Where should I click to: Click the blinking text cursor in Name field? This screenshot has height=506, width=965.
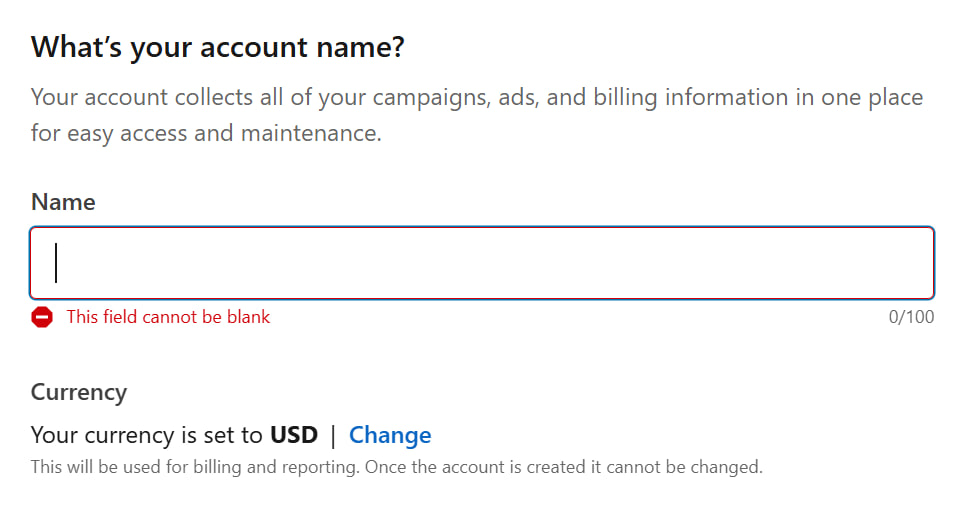click(56, 264)
